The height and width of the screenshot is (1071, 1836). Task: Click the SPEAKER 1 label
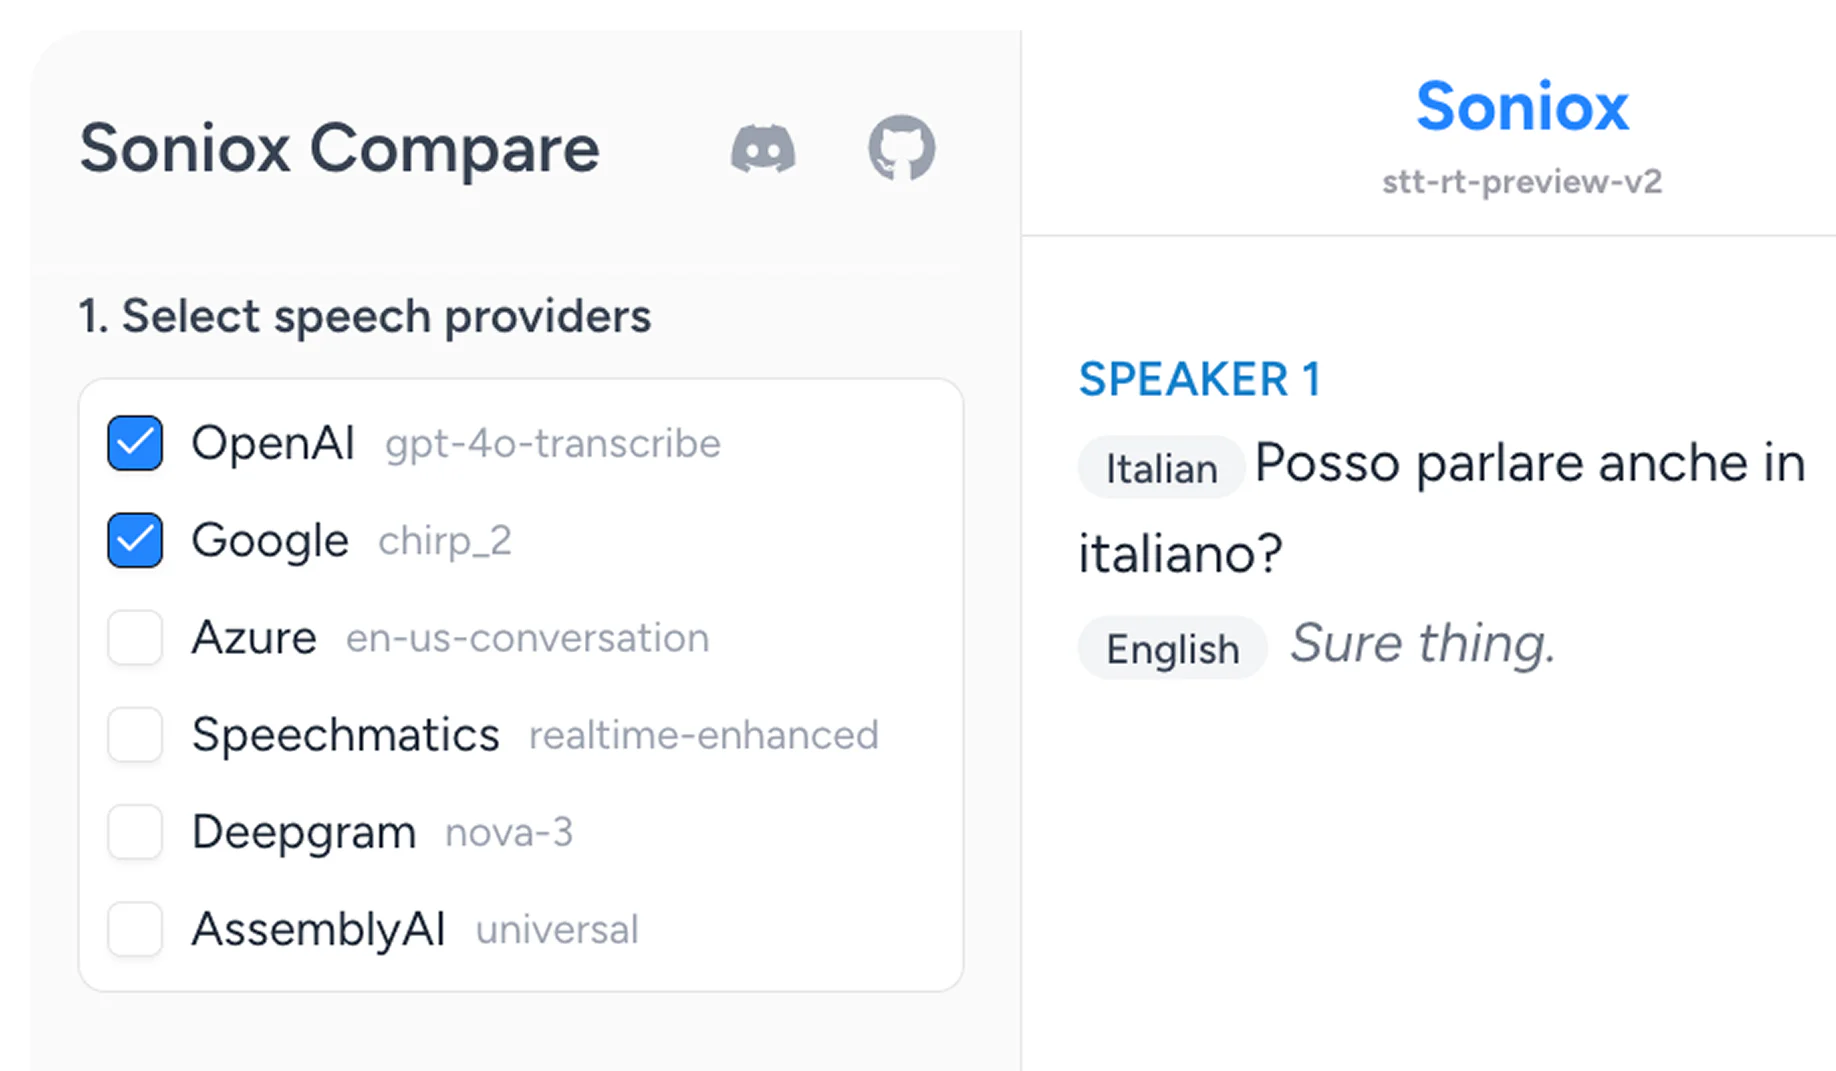click(x=1199, y=379)
